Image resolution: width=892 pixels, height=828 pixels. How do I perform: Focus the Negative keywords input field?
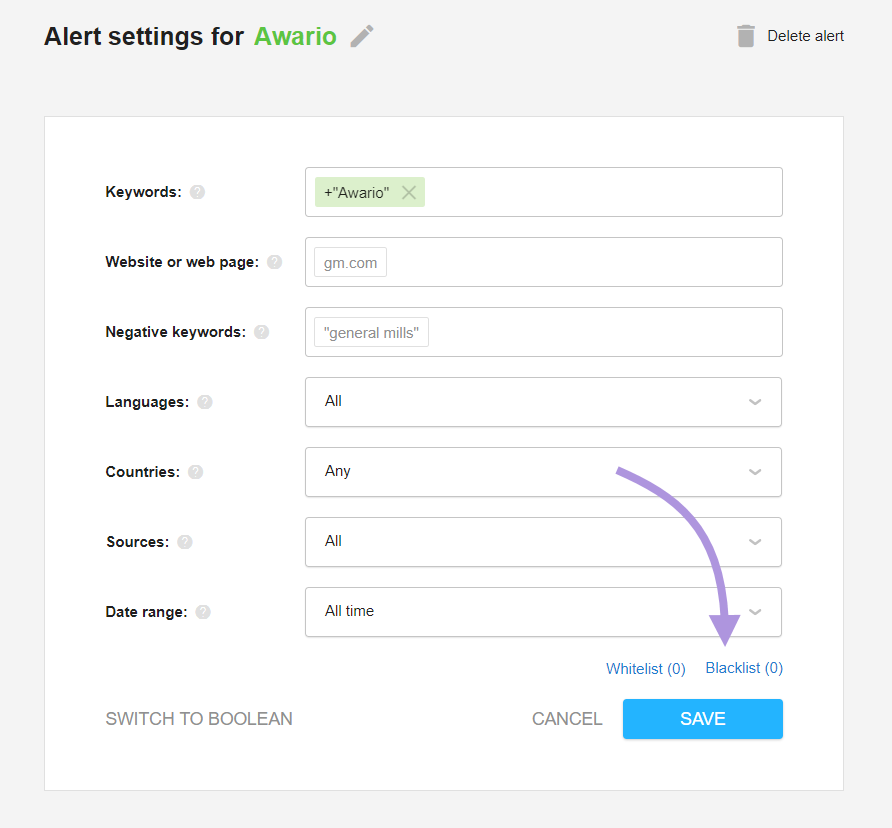coord(544,332)
